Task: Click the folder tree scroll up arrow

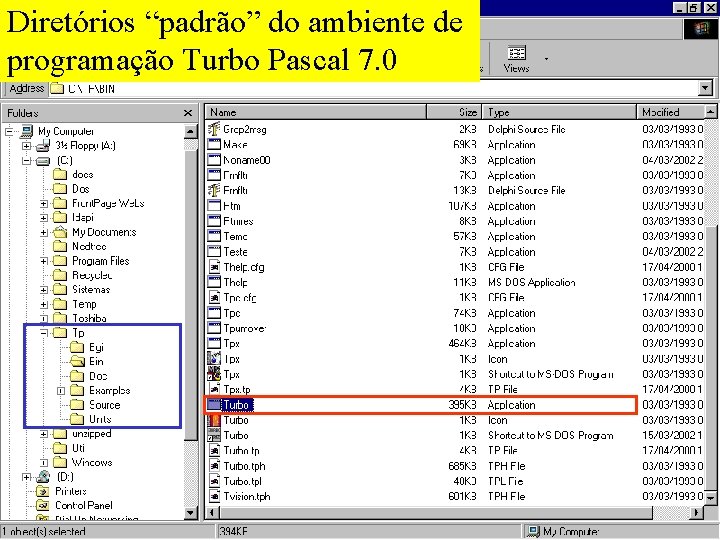Action: click(191, 131)
